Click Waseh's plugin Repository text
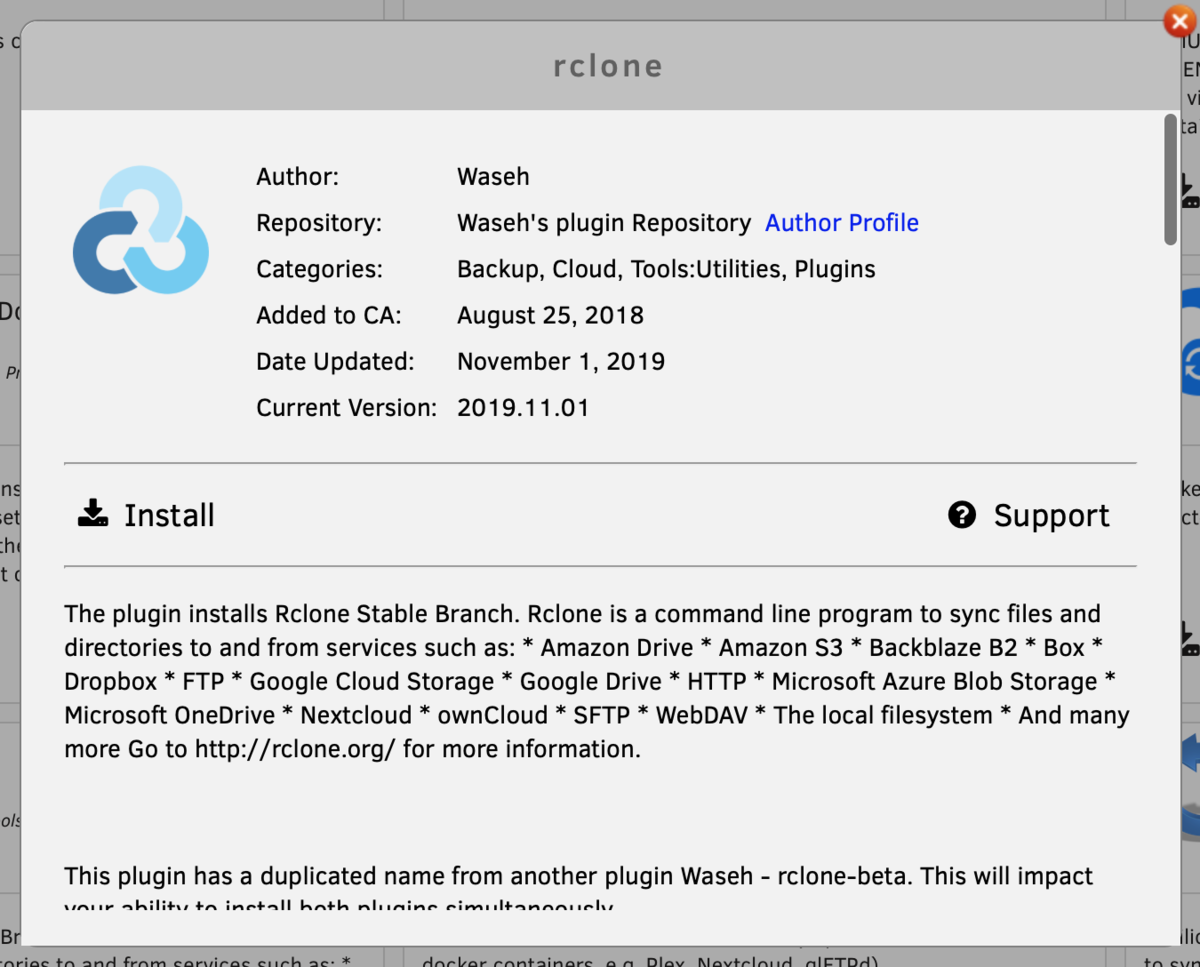The image size is (1200, 967). [604, 223]
